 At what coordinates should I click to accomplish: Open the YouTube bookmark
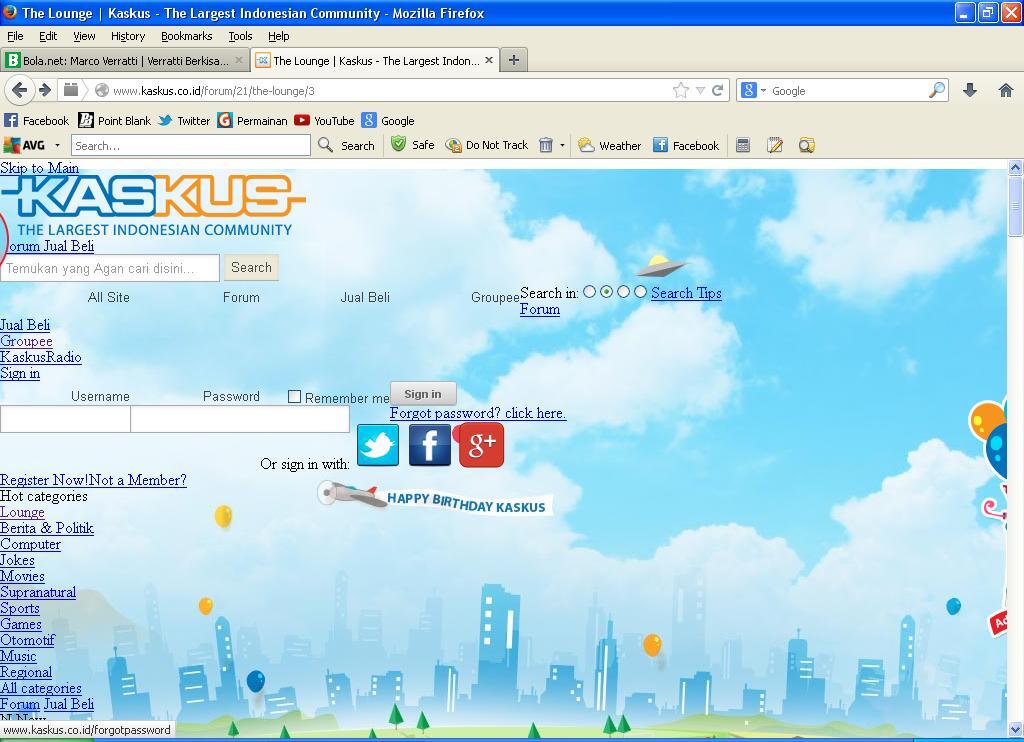[324, 121]
